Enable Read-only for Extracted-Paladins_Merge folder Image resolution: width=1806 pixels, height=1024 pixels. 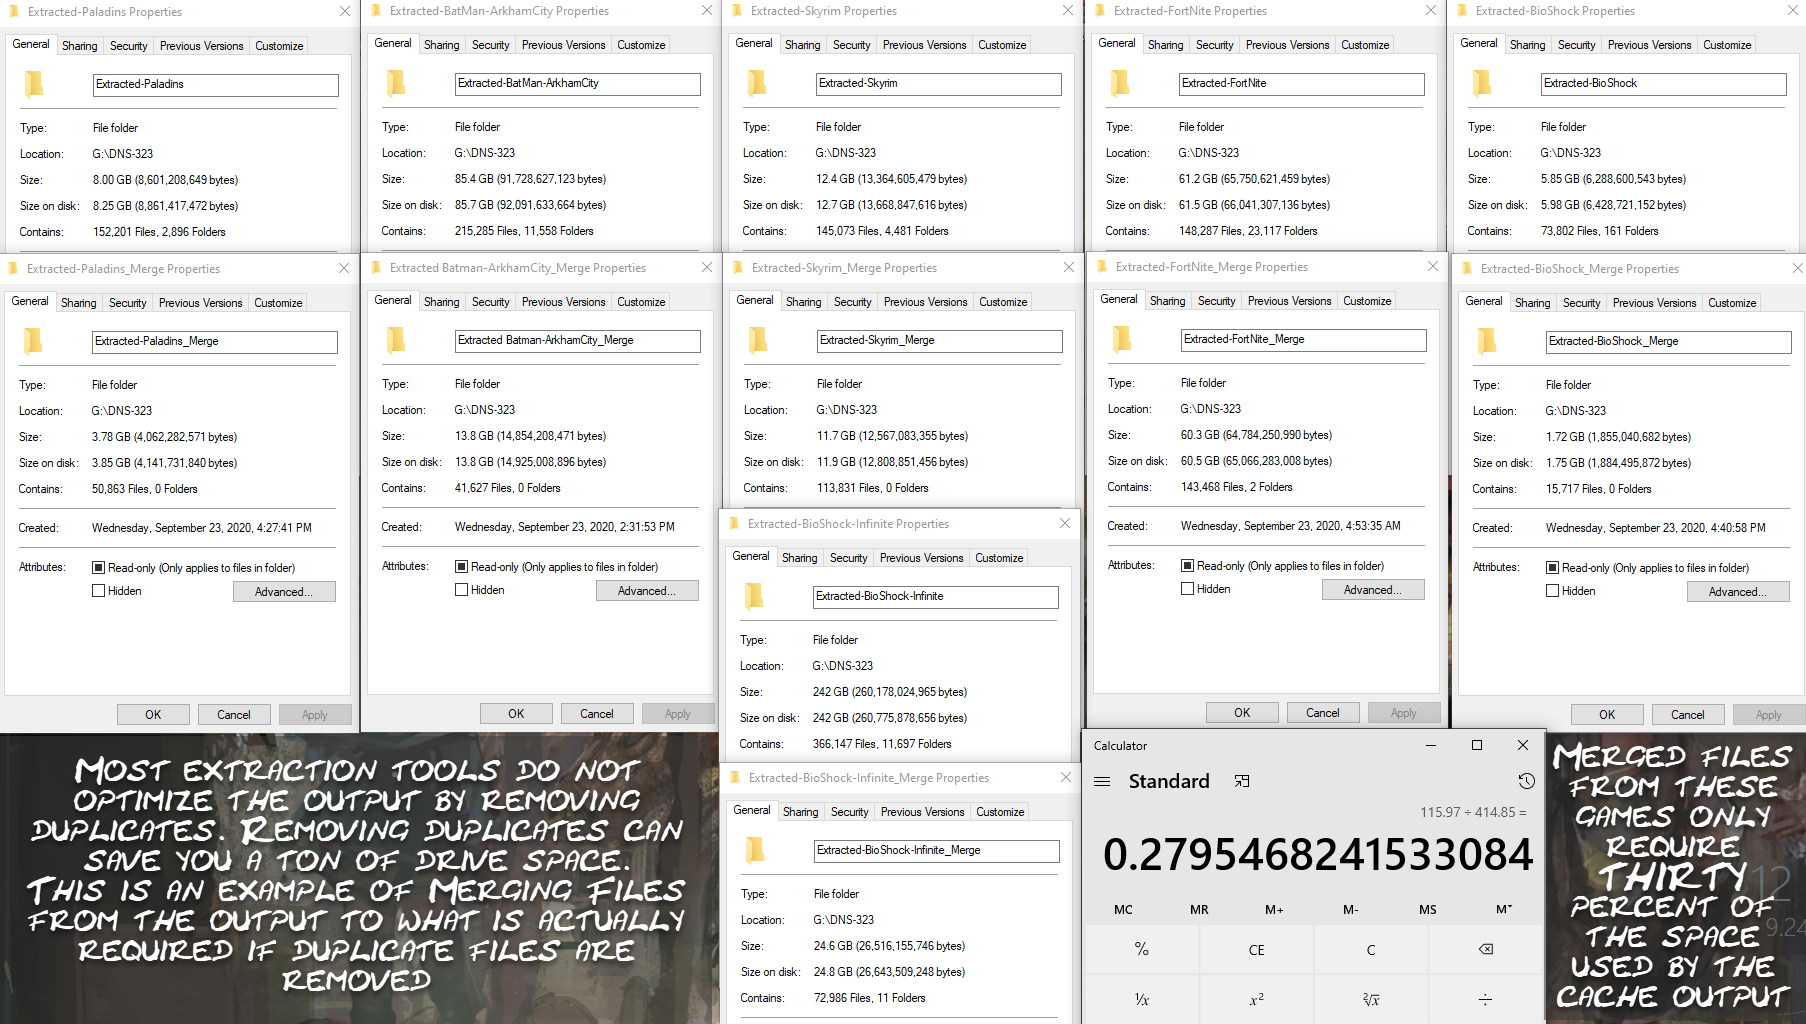(x=98, y=568)
